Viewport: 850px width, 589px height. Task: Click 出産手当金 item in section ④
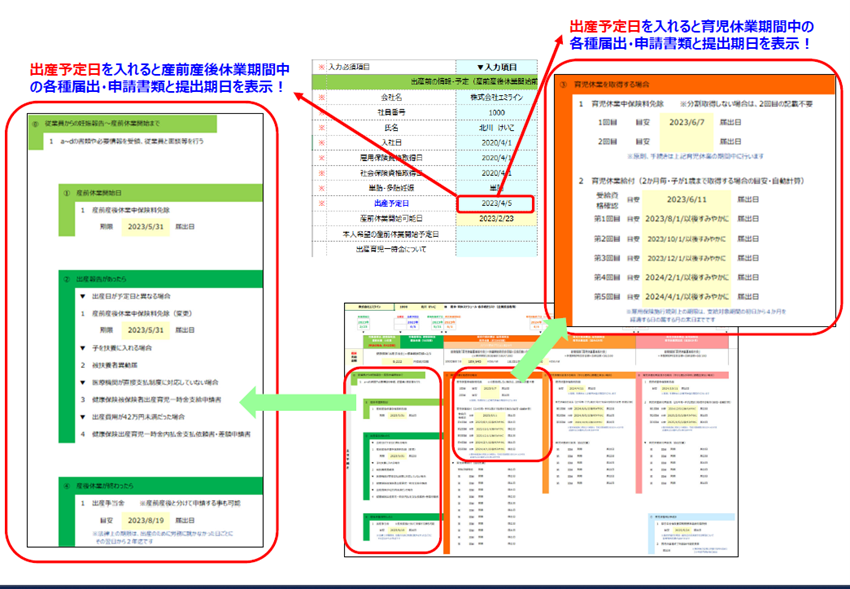point(108,503)
